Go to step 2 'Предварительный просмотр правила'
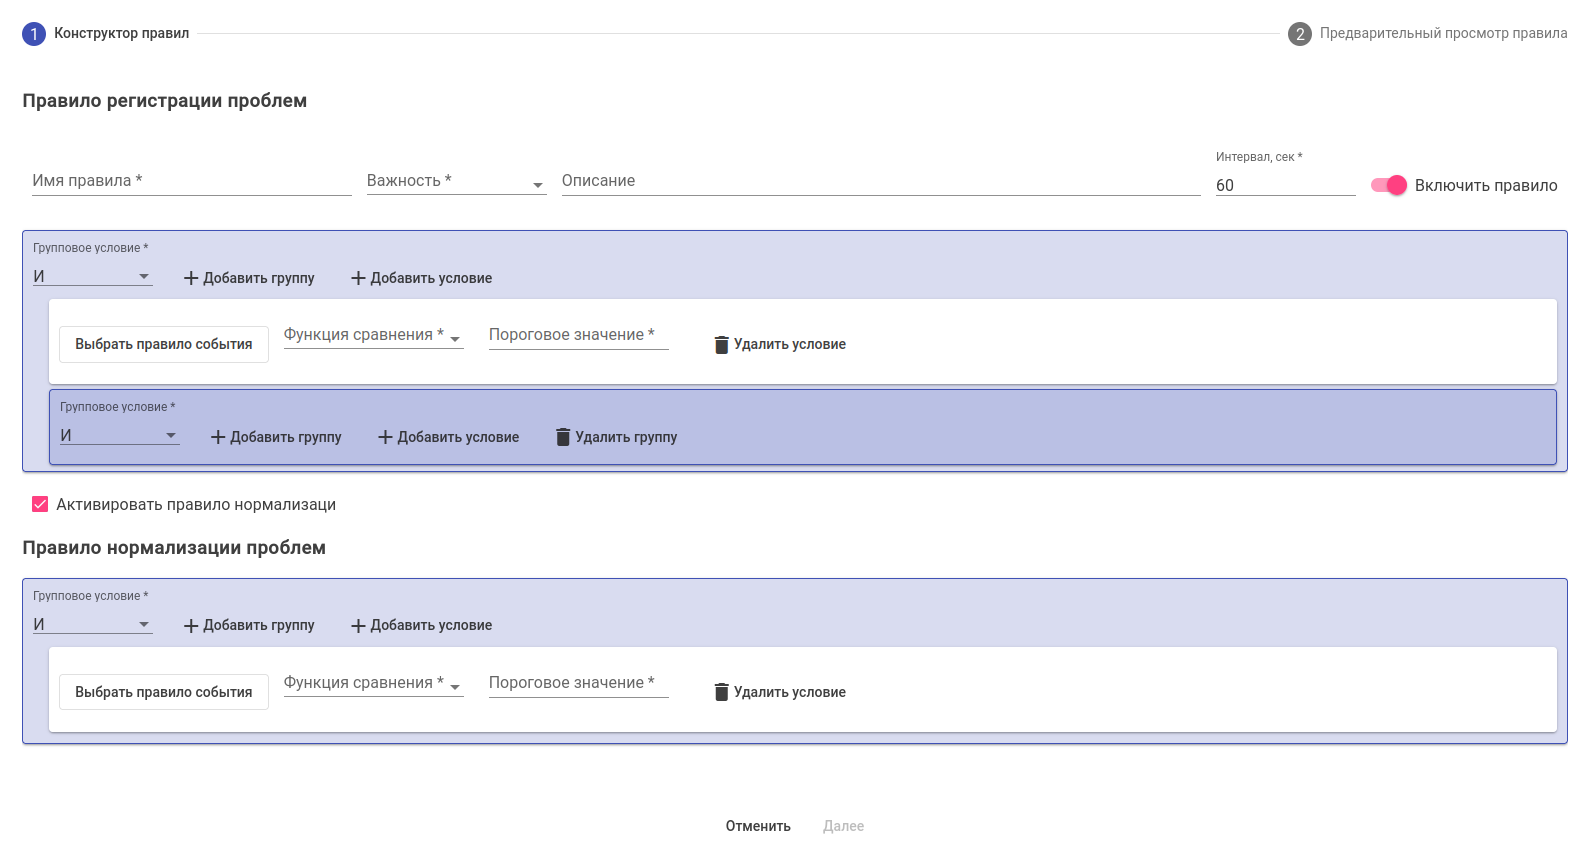This screenshot has width=1587, height=866. 1299,34
